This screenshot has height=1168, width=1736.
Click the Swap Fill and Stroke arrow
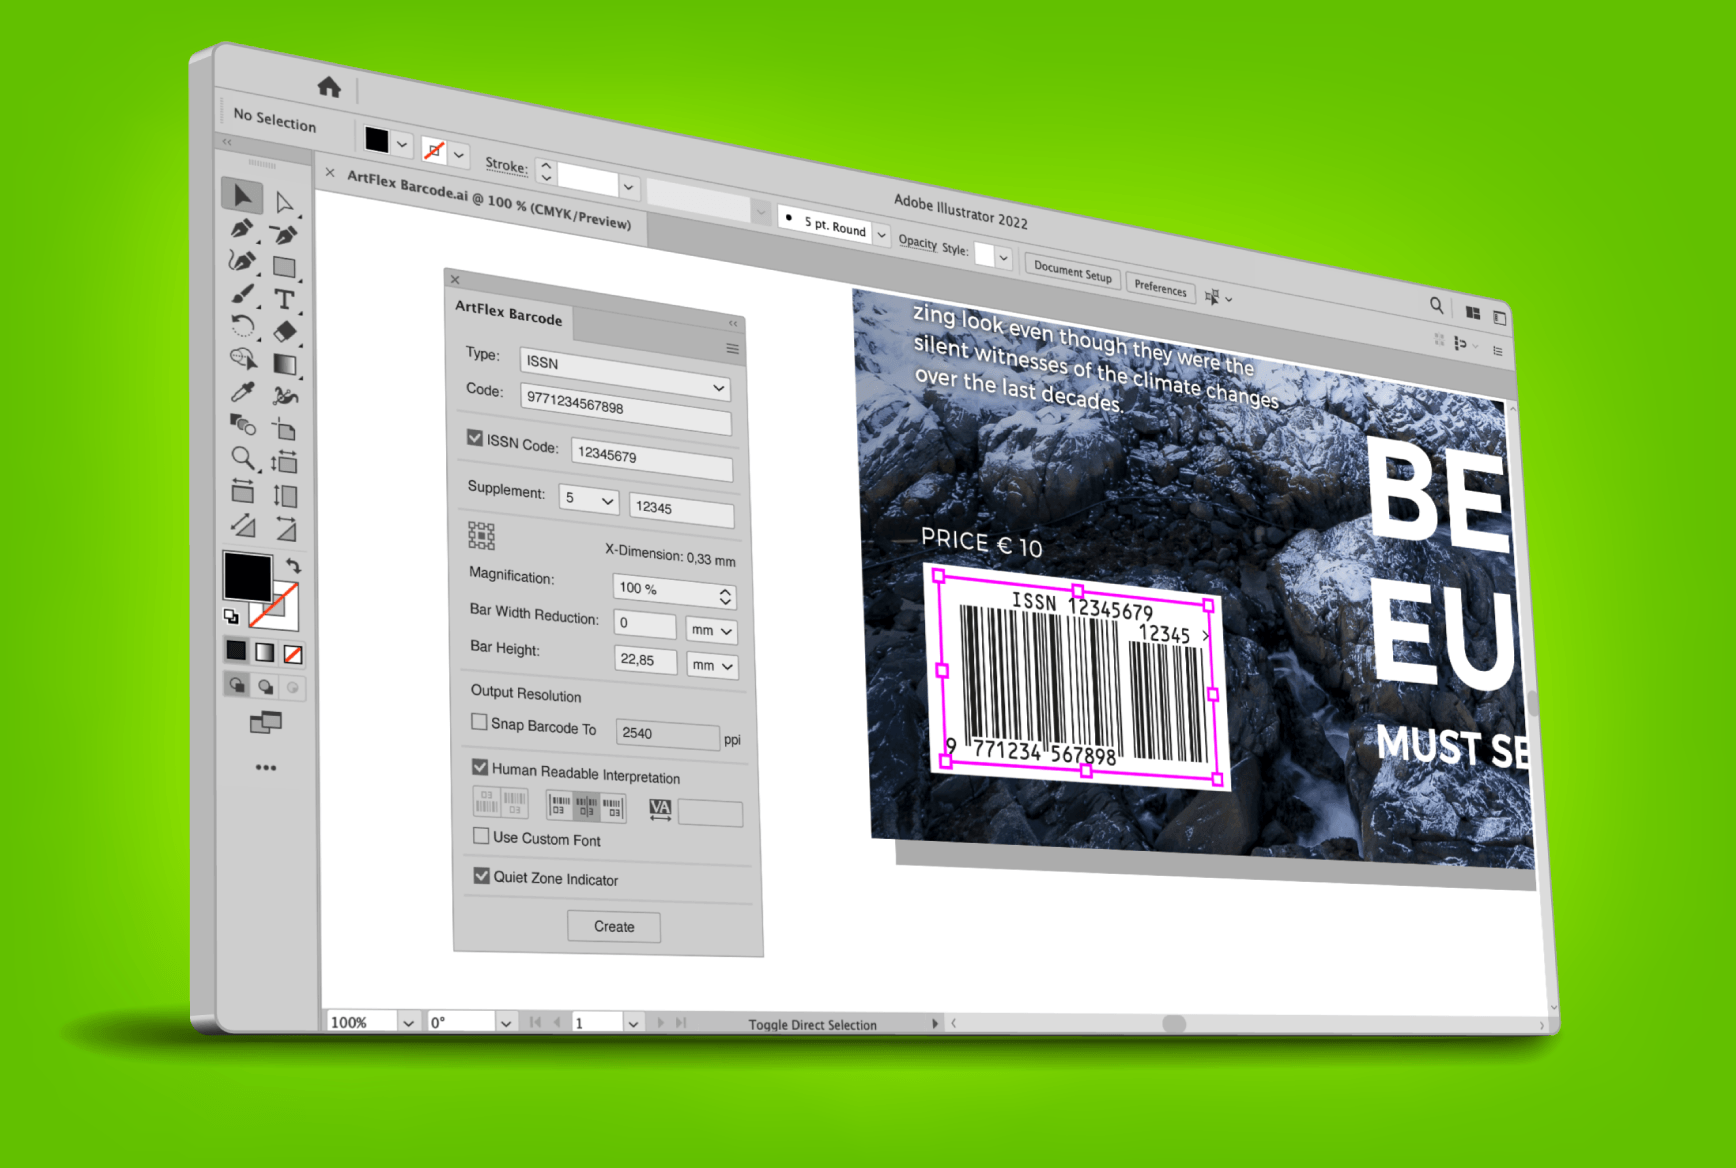click(x=293, y=565)
